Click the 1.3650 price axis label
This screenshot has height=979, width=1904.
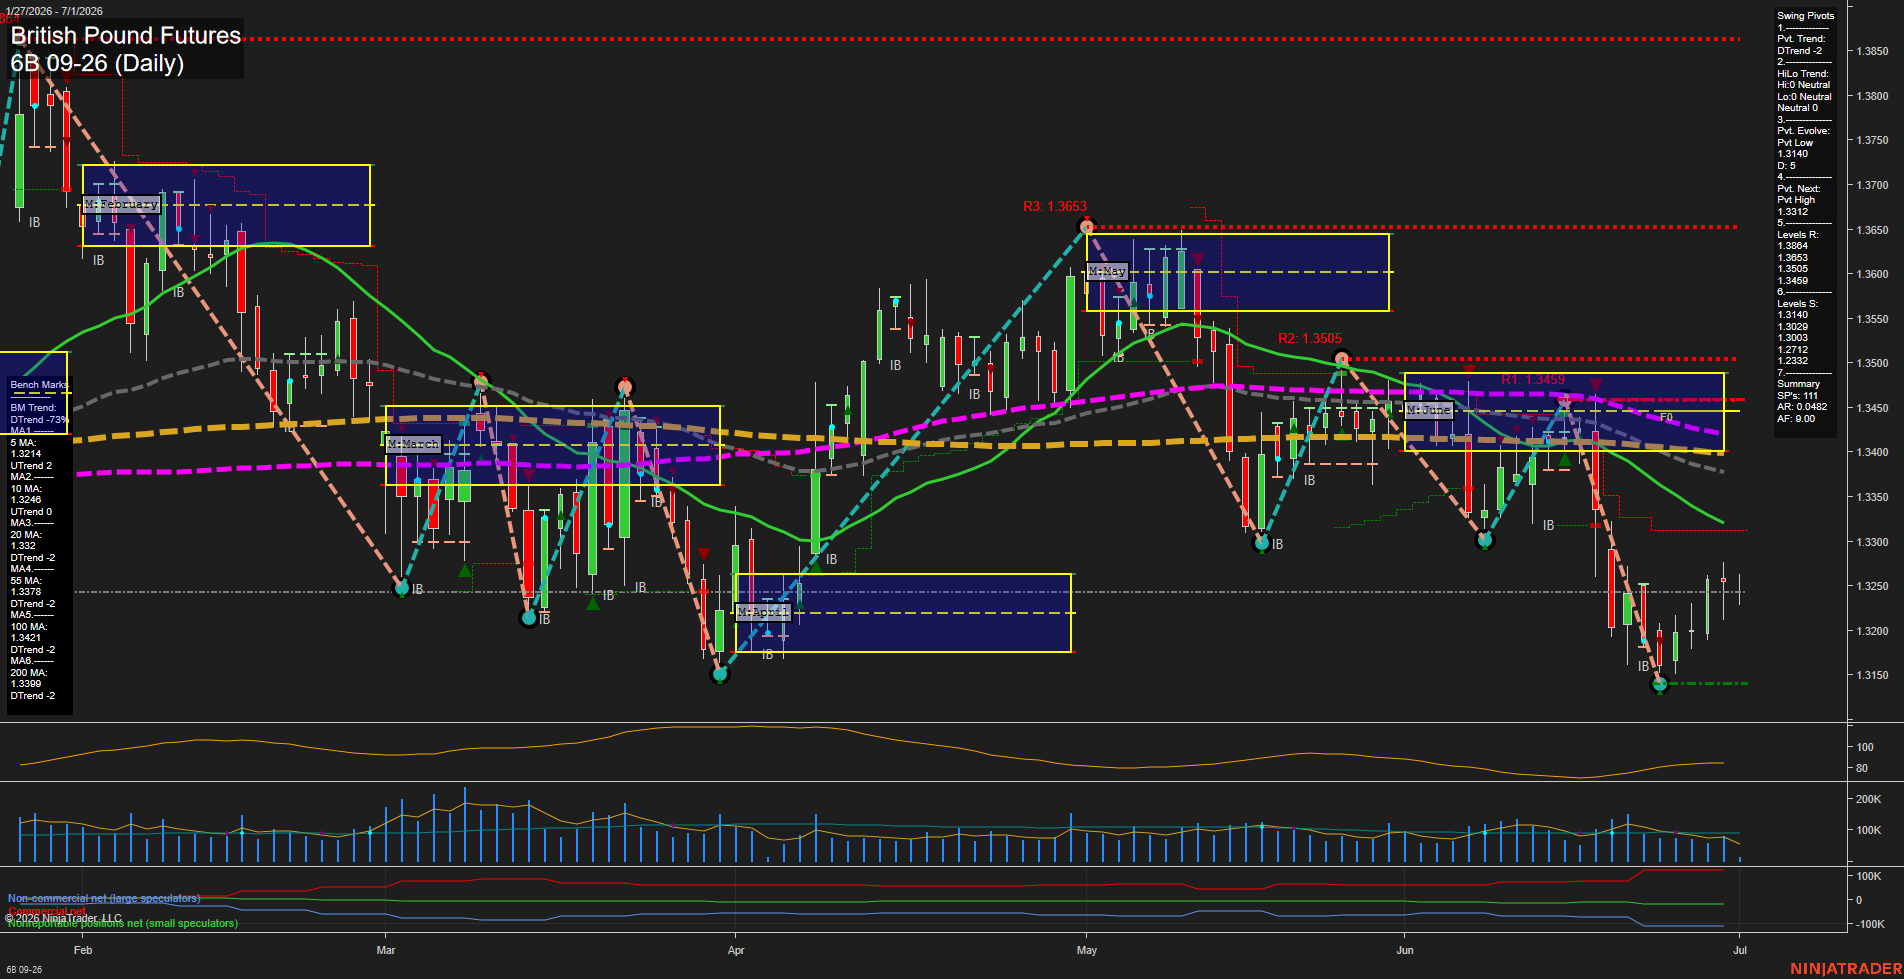tap(1873, 230)
